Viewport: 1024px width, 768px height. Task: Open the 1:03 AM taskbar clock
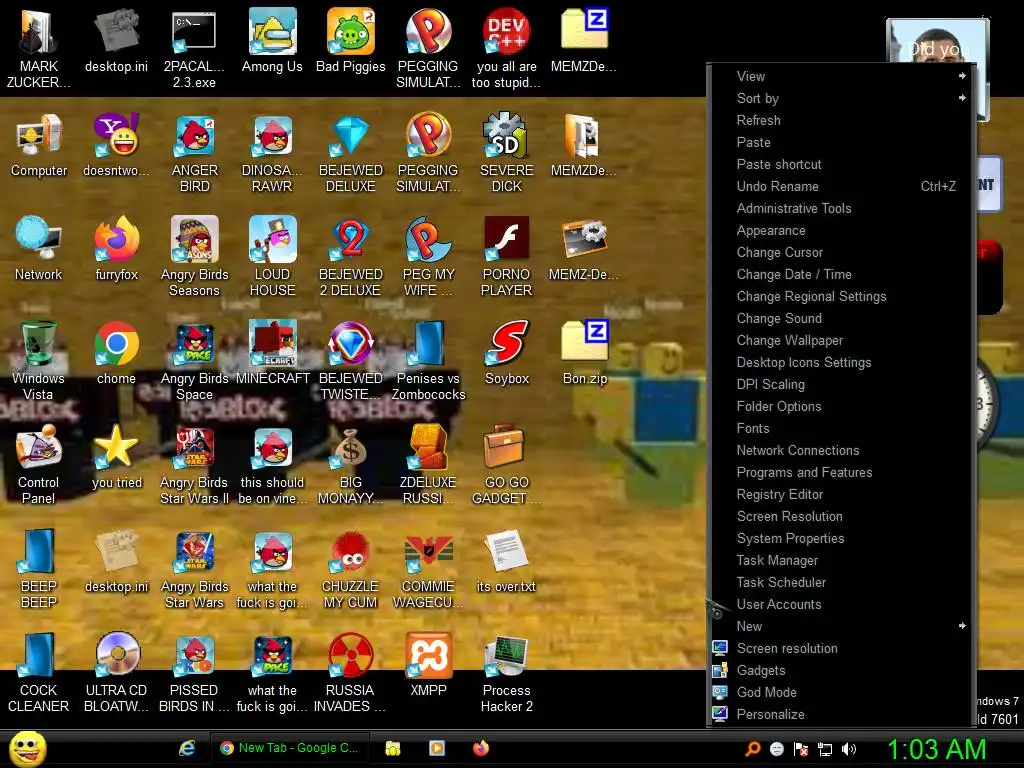tap(936, 749)
